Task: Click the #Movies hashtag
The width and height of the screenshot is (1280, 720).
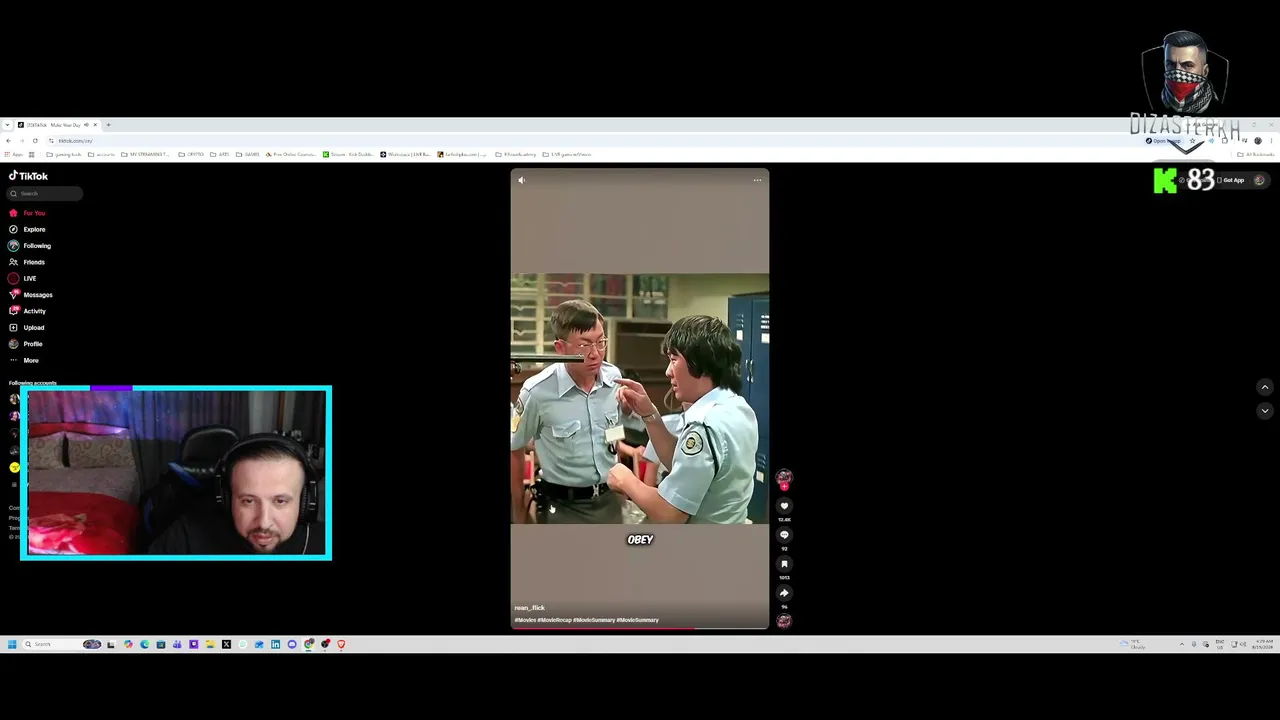Action: (x=525, y=620)
